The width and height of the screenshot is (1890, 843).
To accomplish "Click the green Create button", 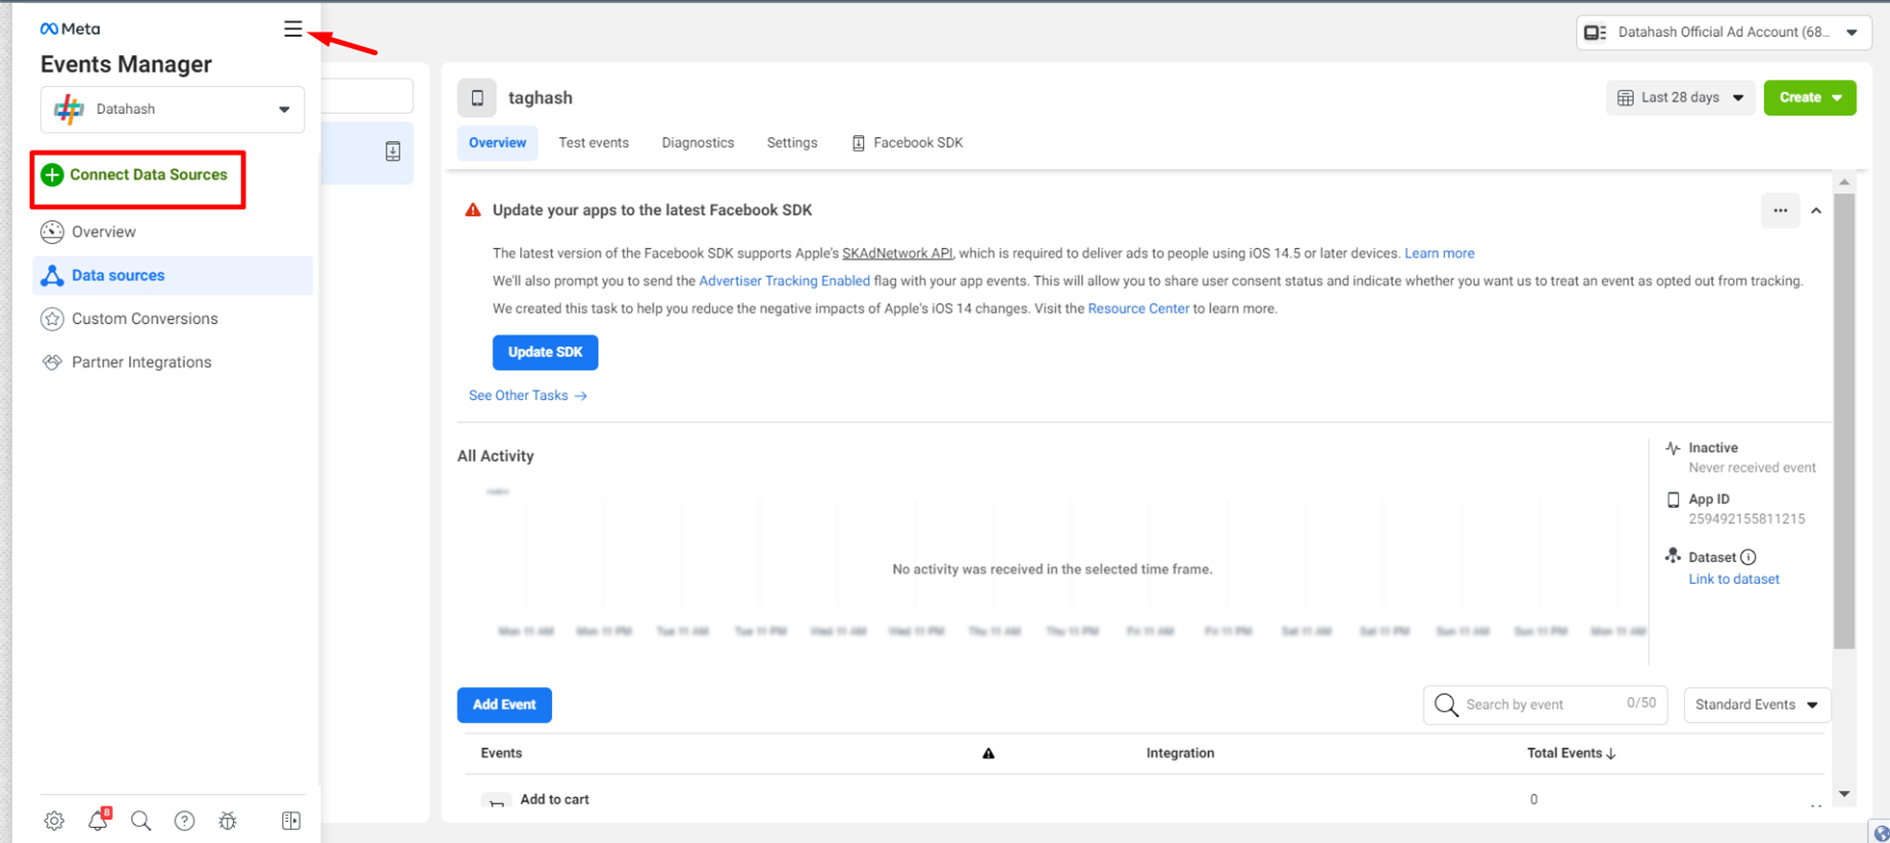I will click(x=1809, y=98).
